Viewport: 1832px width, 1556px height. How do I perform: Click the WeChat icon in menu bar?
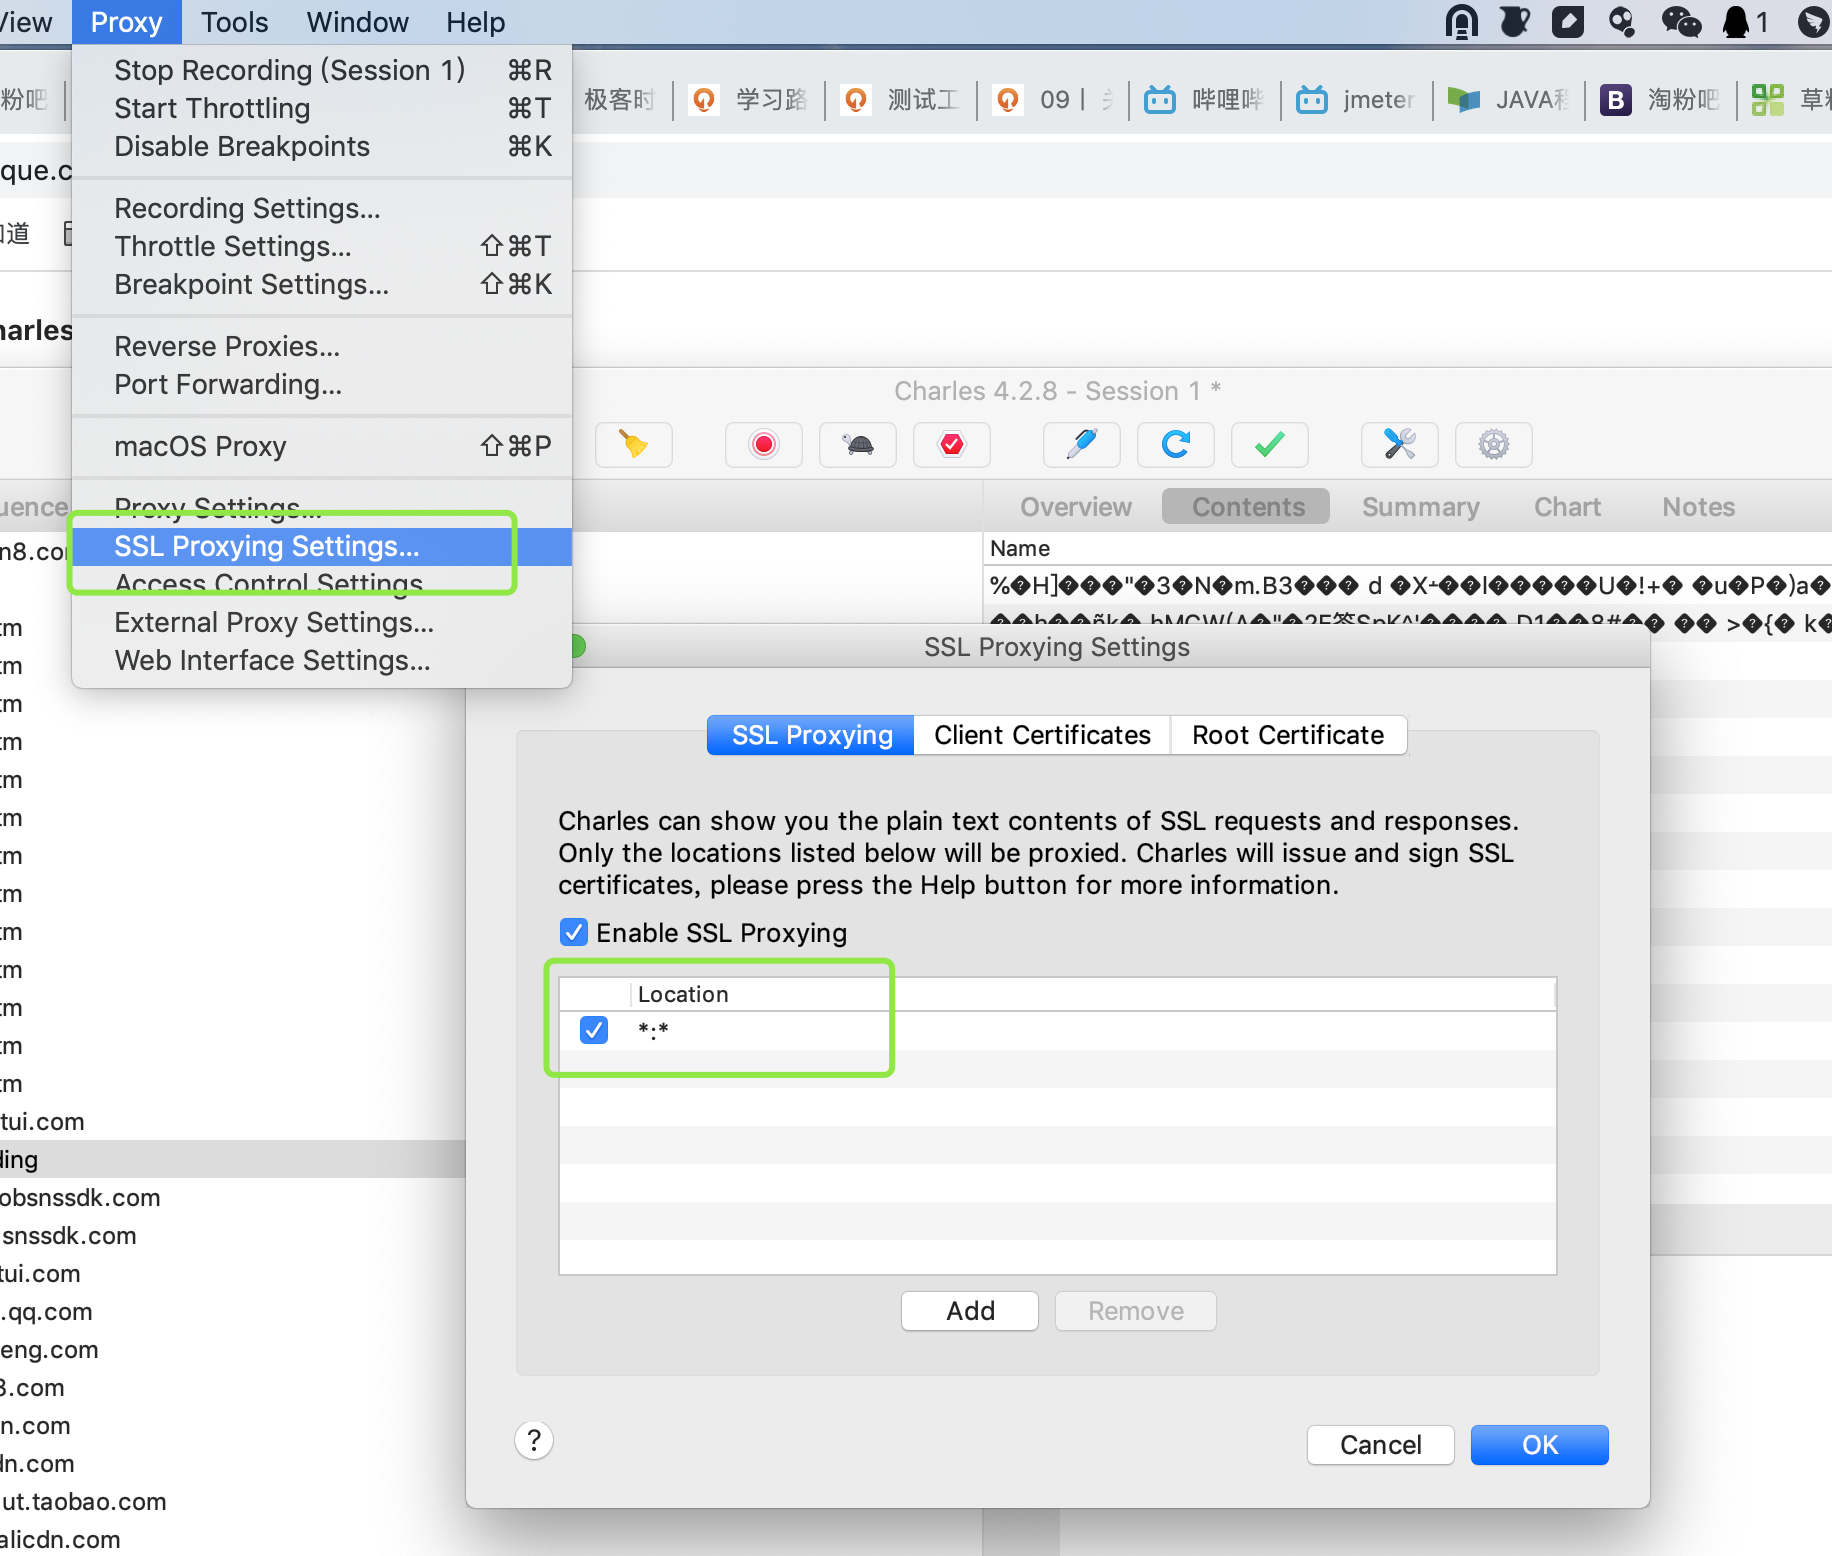(1681, 21)
